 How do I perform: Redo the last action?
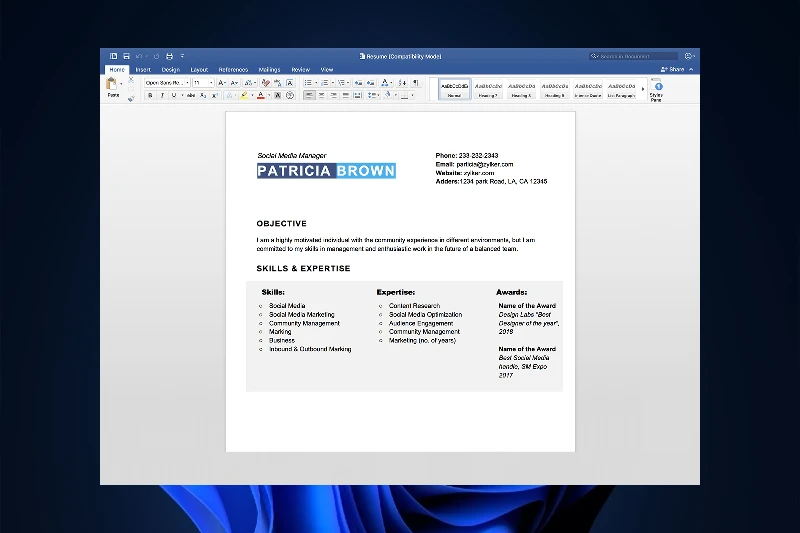156,57
